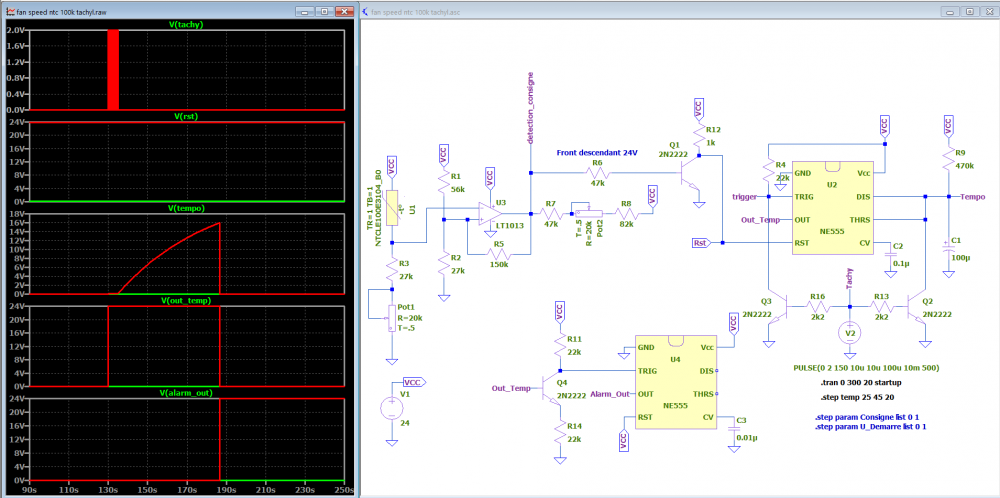
Task: Click the NTCLE100E3104_B0 model name text
Action: point(378,207)
